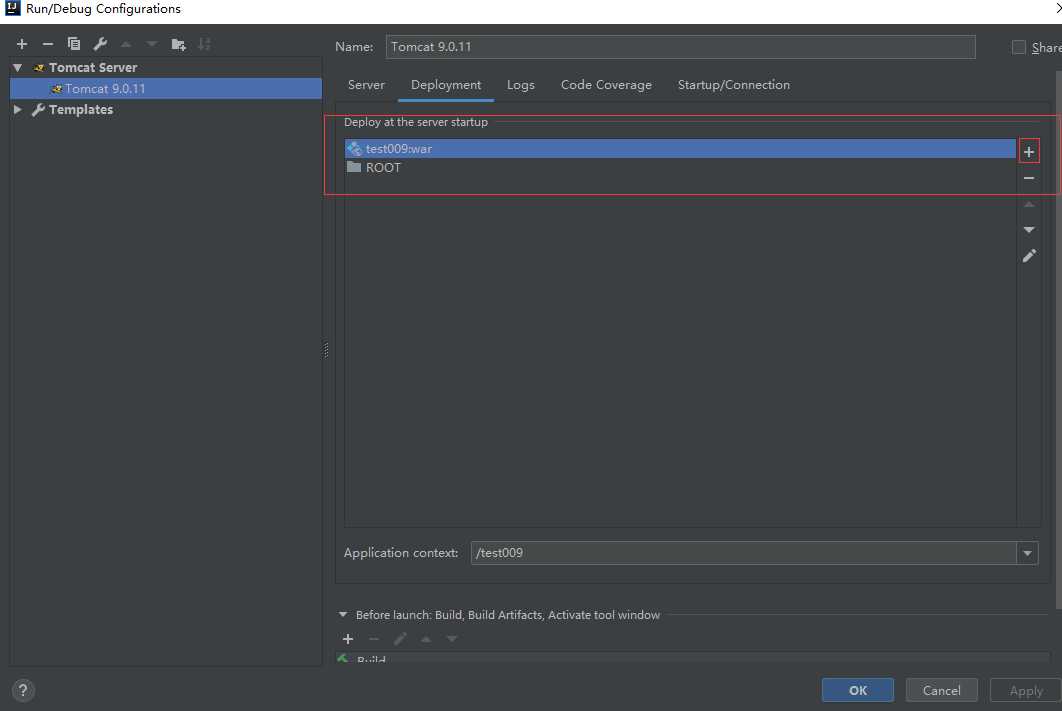The height and width of the screenshot is (711, 1062).
Task: Click the panel splitter handle
Action: coord(326,350)
